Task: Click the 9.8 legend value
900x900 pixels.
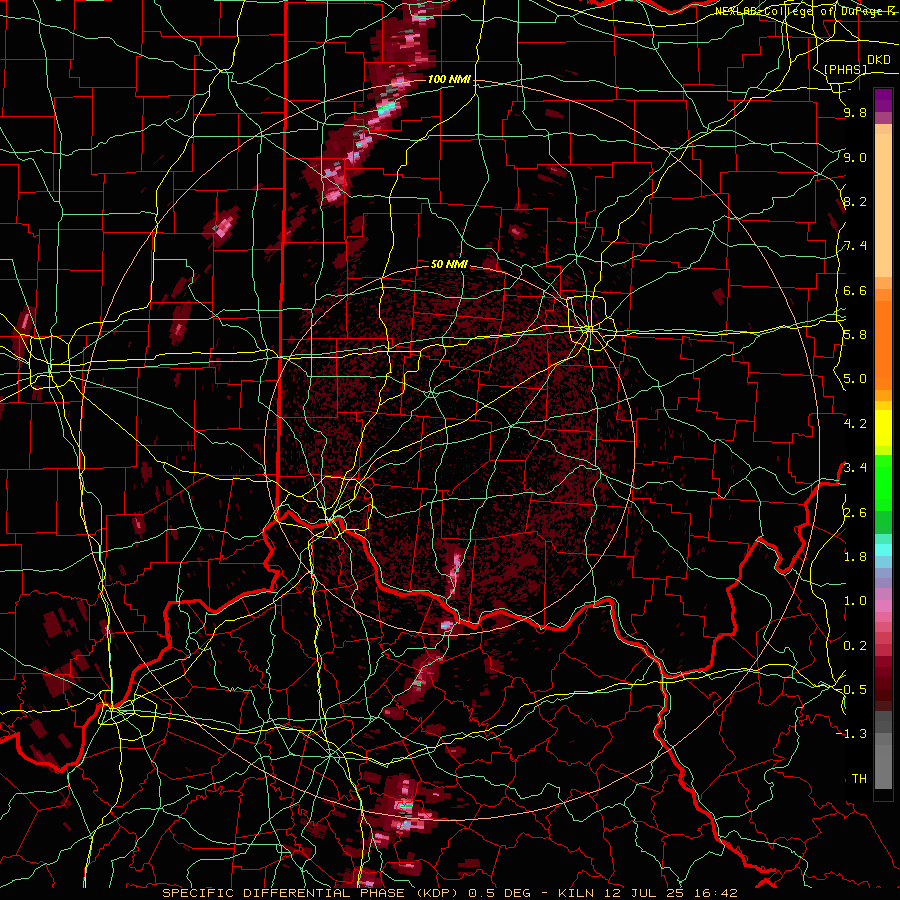Action: pos(855,112)
